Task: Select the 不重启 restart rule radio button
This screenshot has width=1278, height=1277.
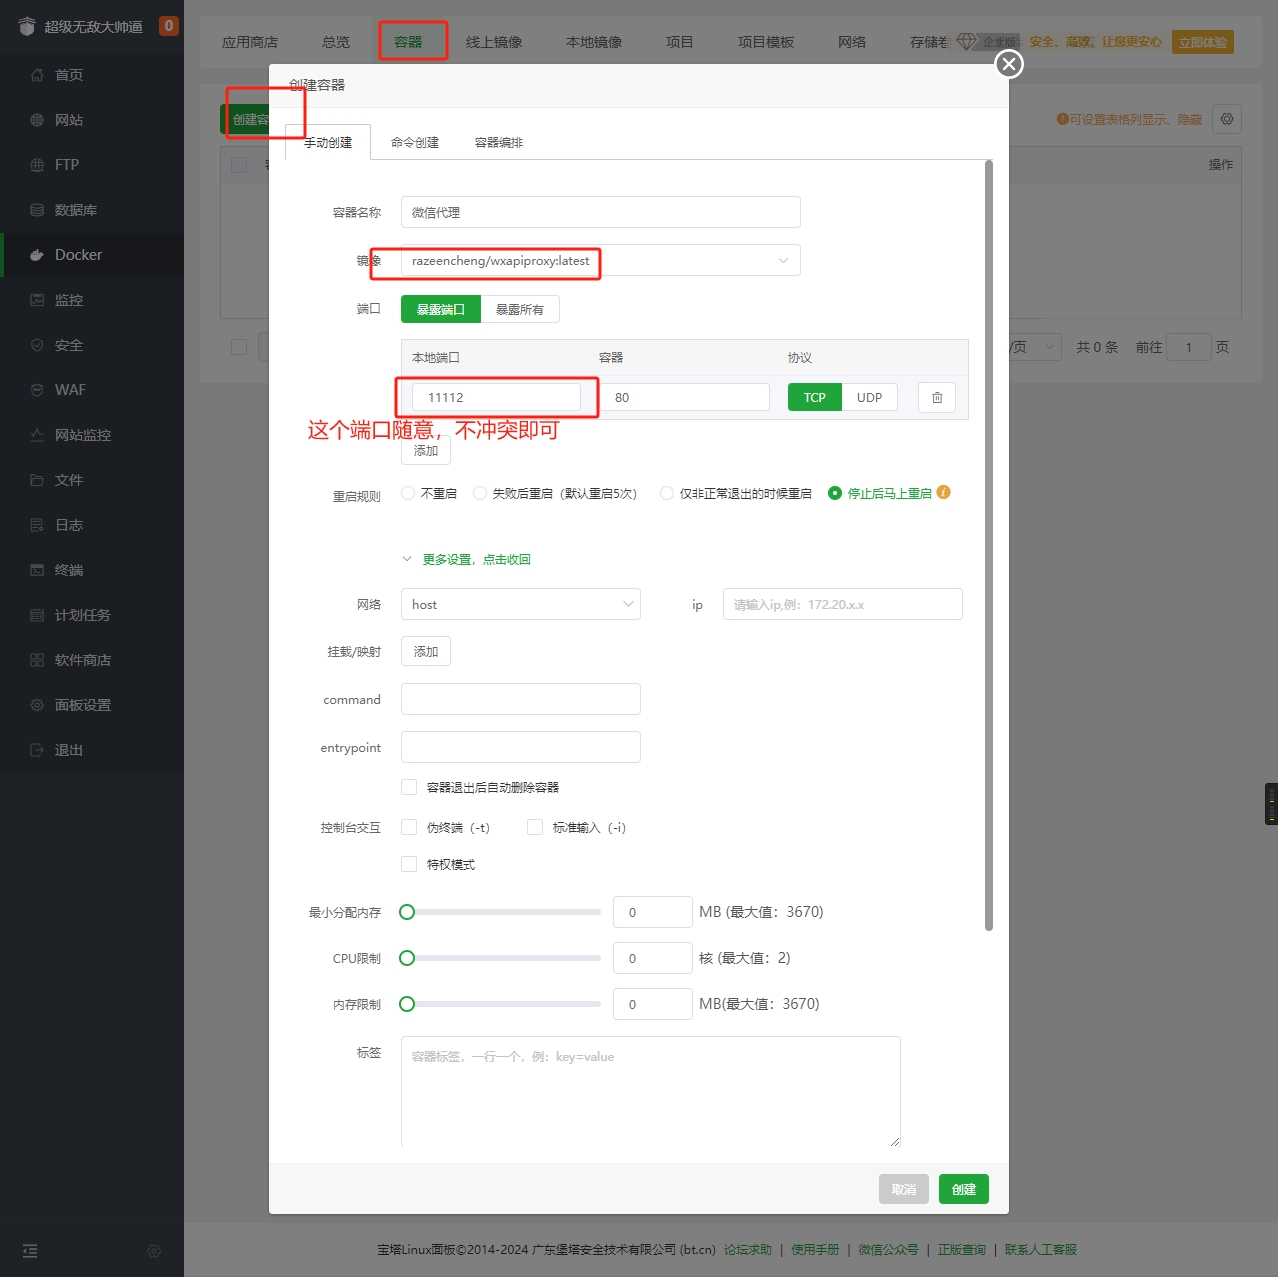Action: click(x=408, y=493)
